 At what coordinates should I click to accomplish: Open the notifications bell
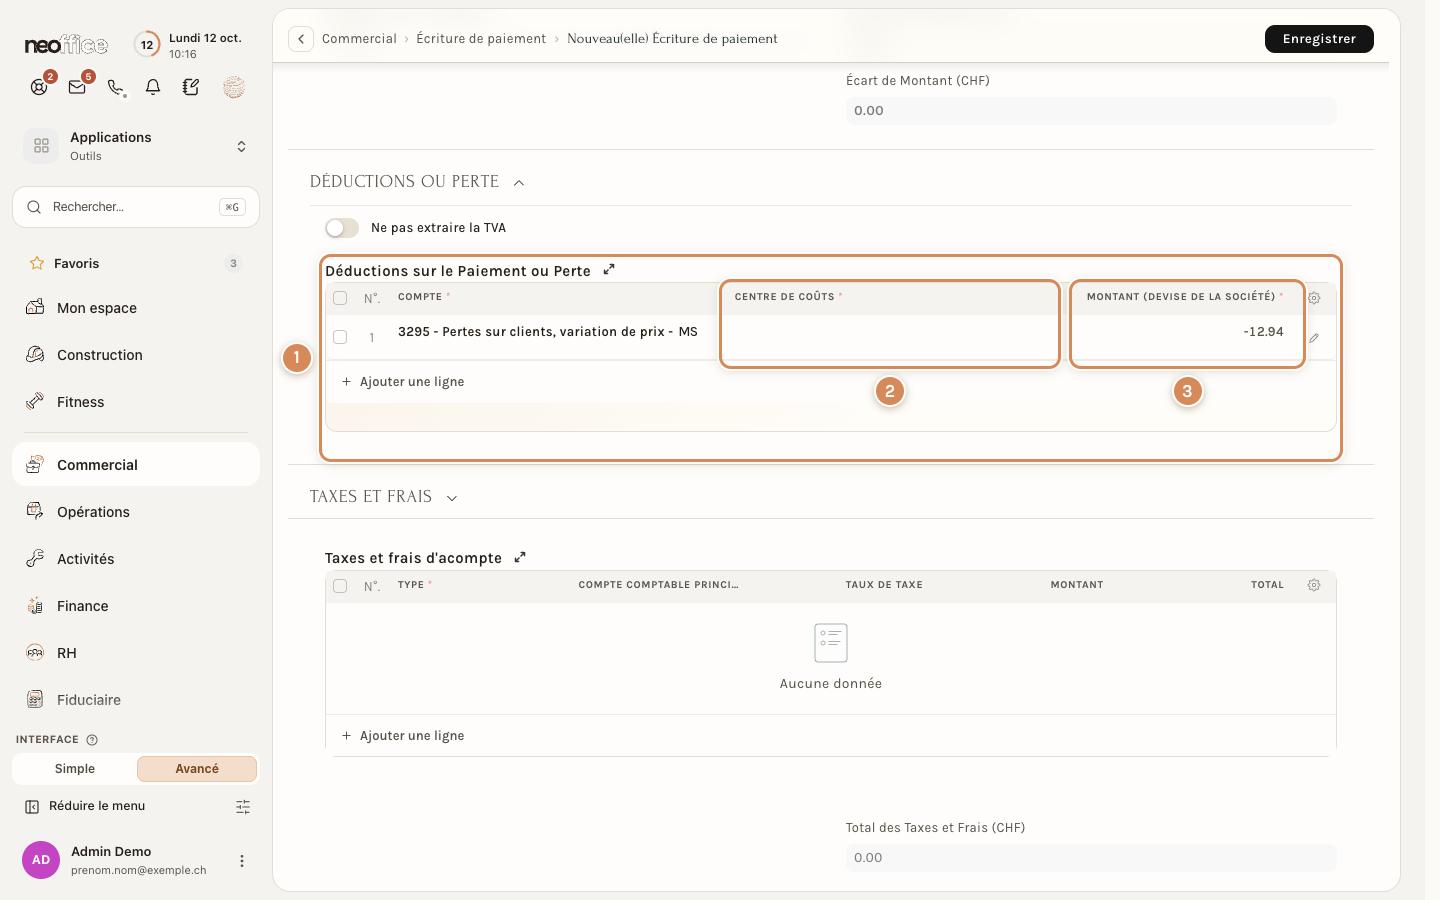point(153,87)
